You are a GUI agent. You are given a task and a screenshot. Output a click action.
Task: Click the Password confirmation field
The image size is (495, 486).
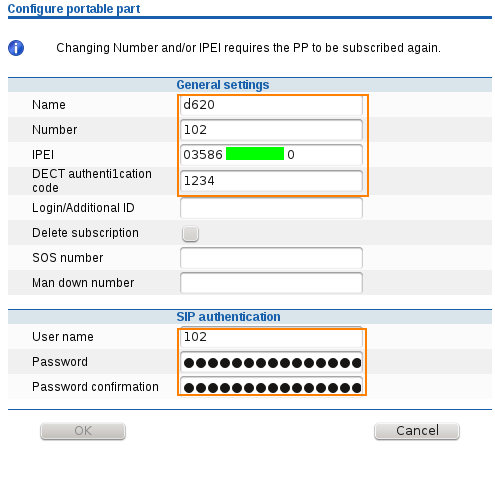(x=271, y=387)
